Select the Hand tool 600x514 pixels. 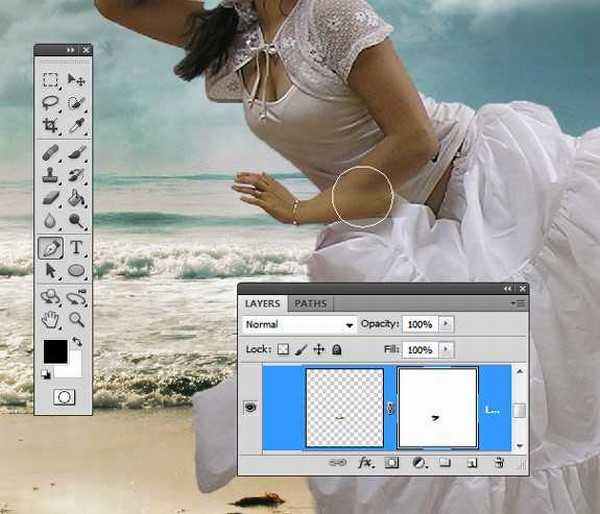tap(50, 320)
